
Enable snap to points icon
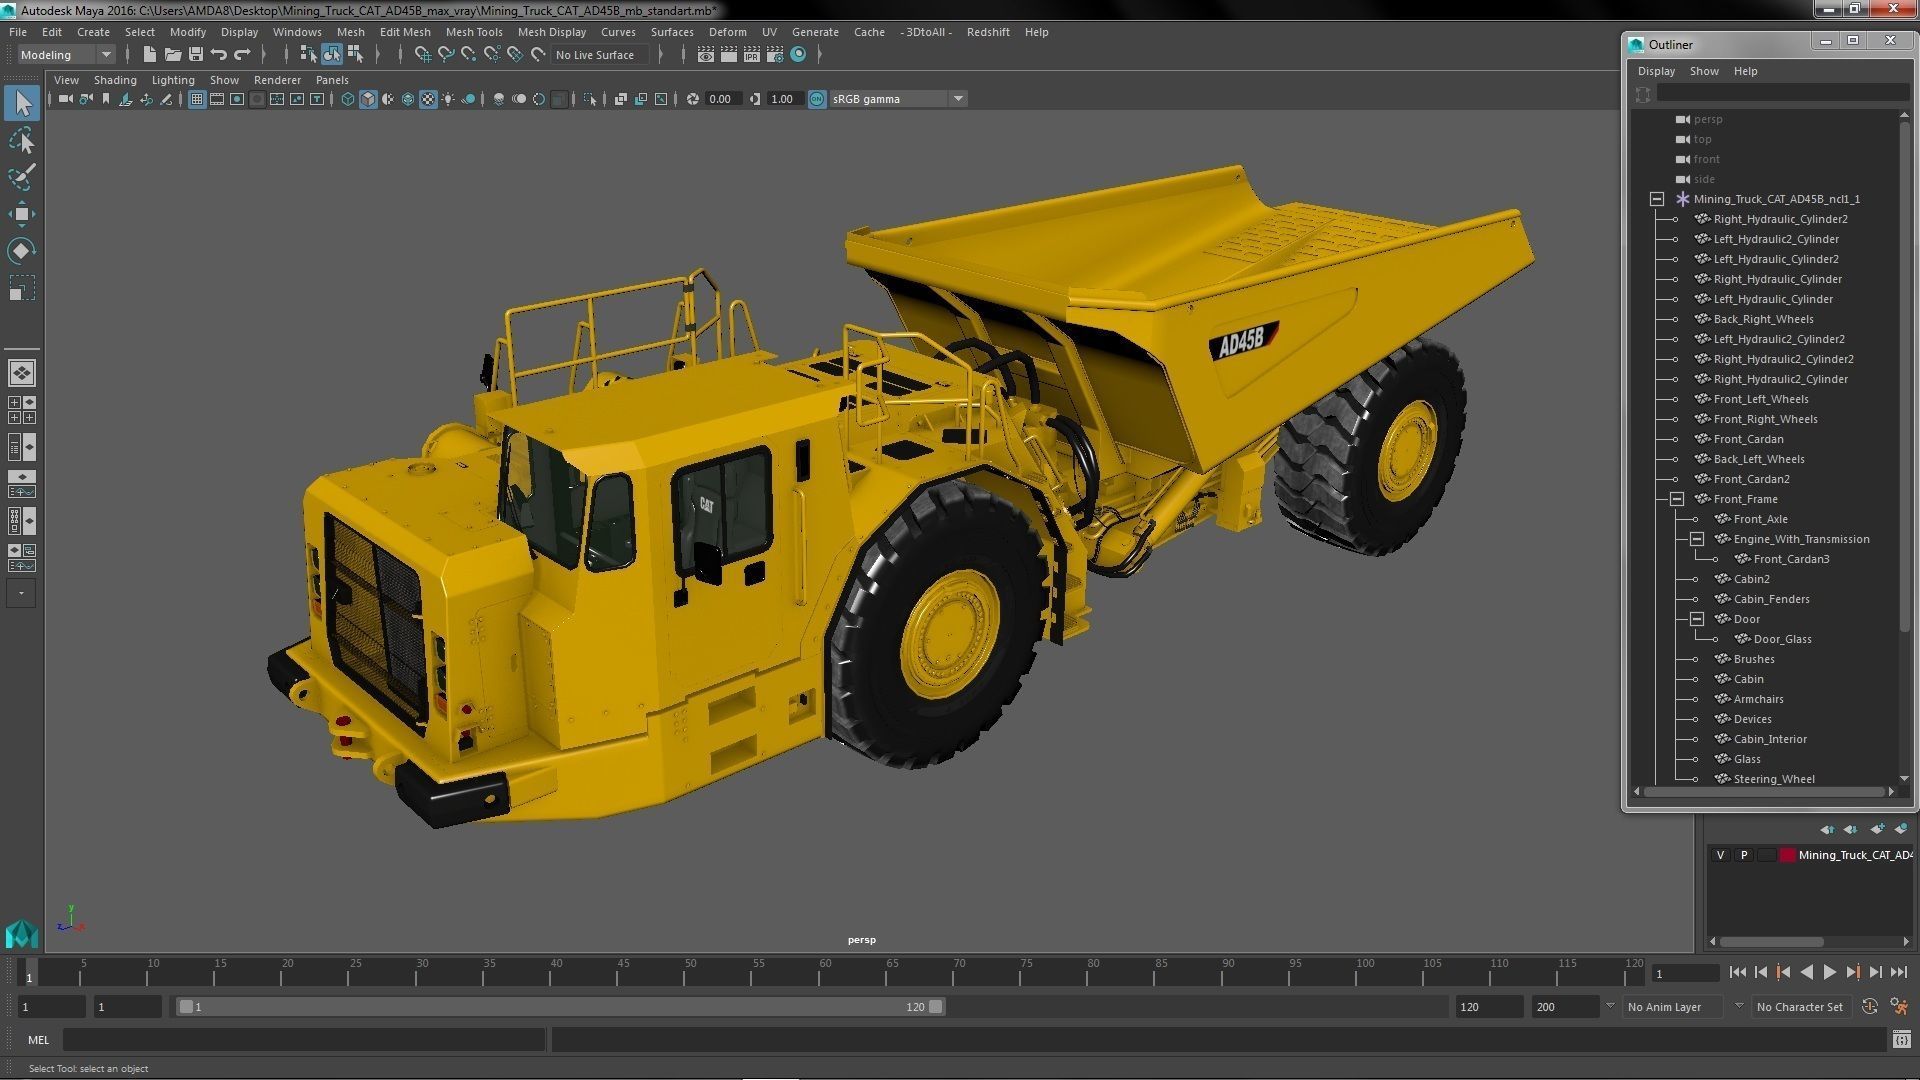[469, 55]
